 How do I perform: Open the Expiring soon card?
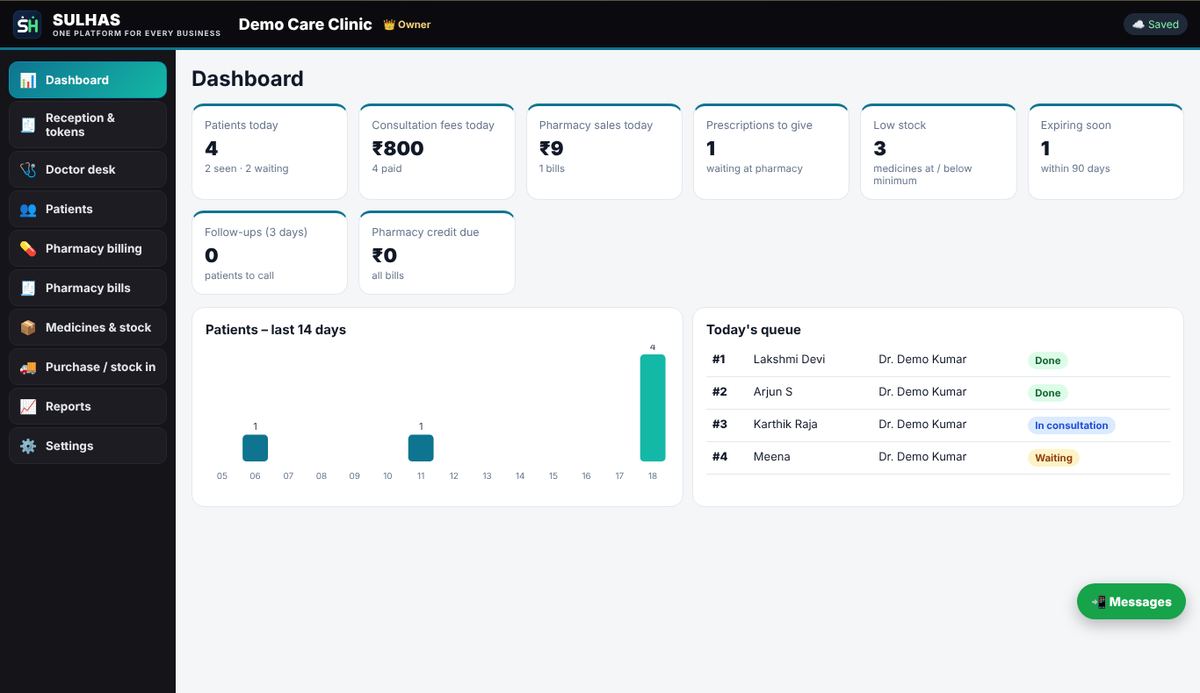point(1105,152)
